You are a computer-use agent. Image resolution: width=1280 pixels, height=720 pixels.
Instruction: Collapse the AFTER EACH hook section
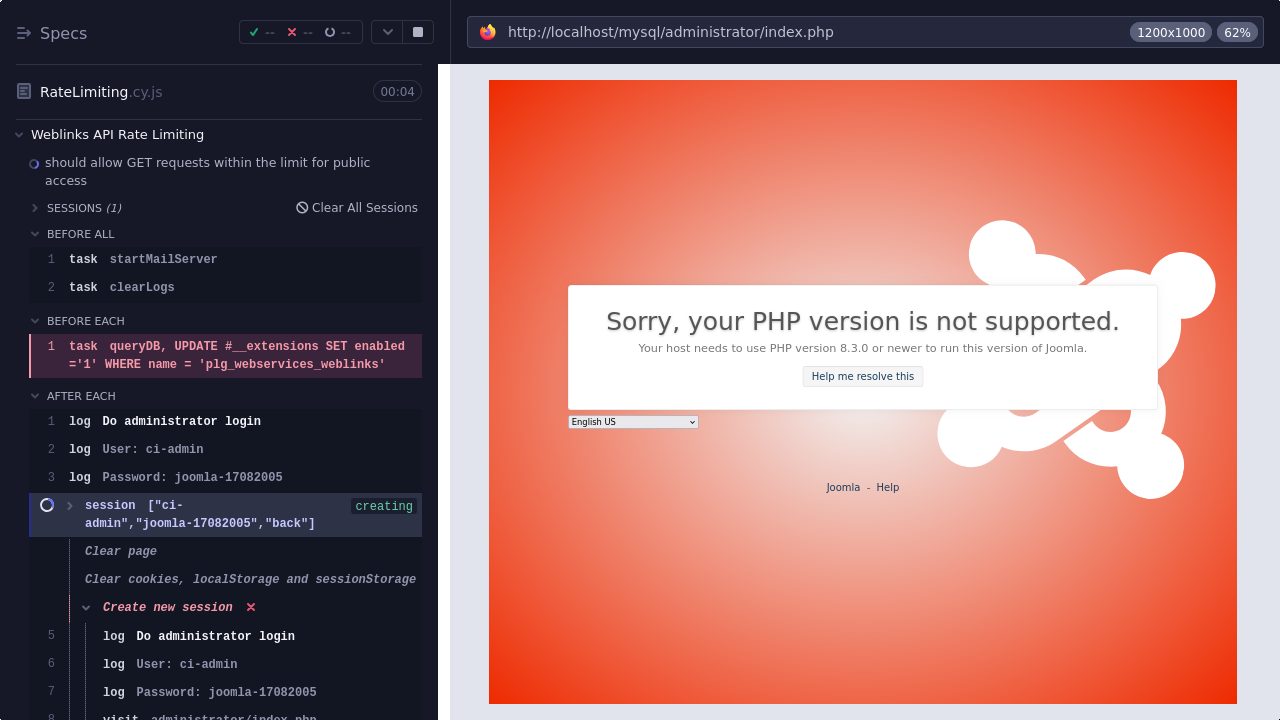(35, 396)
